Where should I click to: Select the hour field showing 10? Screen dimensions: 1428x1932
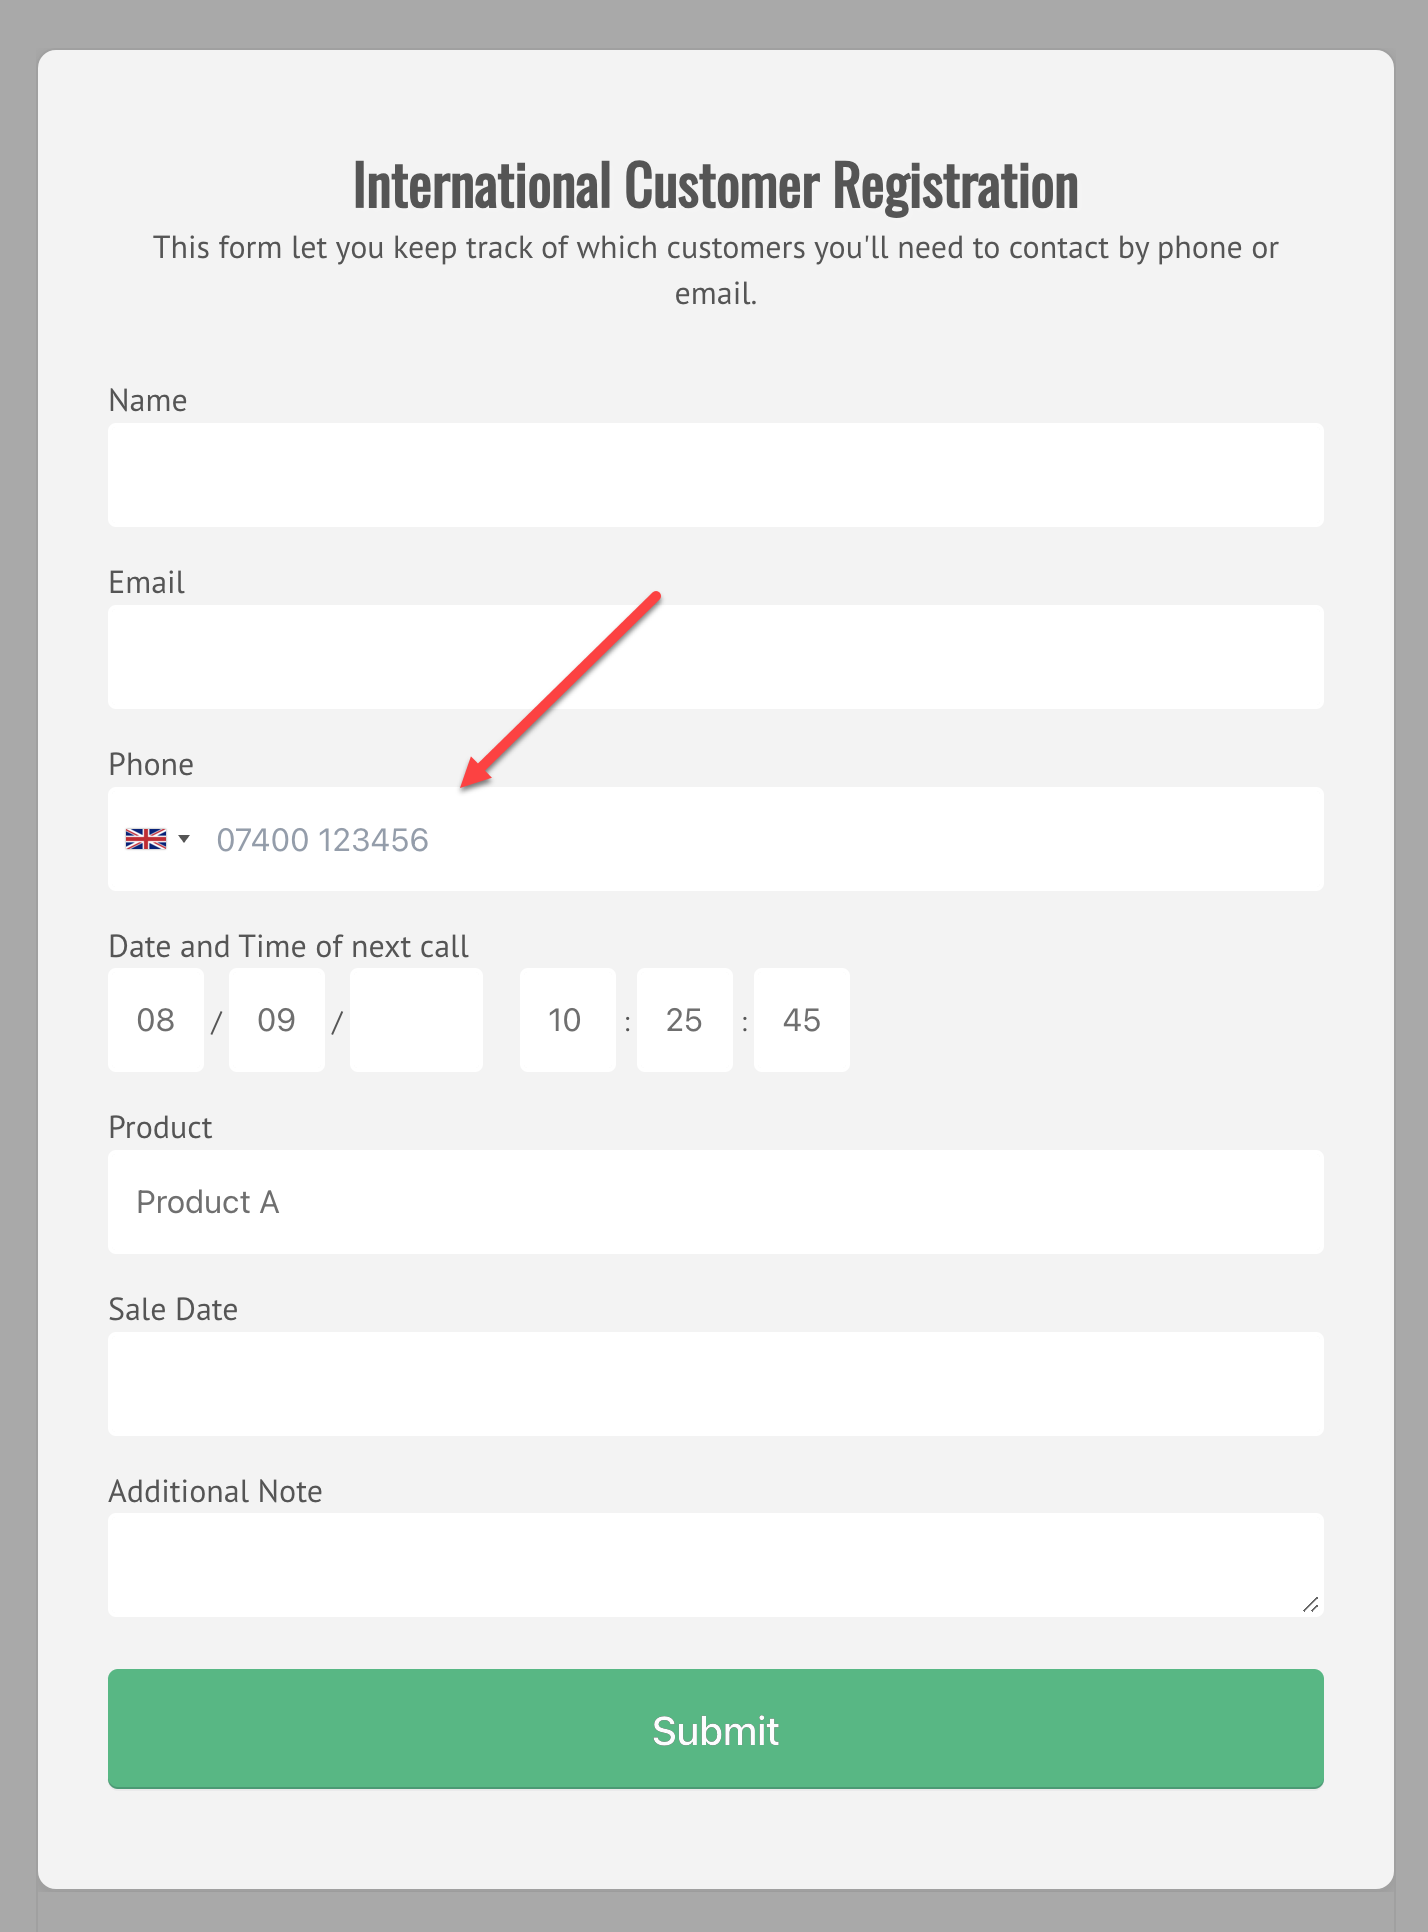coord(567,1019)
